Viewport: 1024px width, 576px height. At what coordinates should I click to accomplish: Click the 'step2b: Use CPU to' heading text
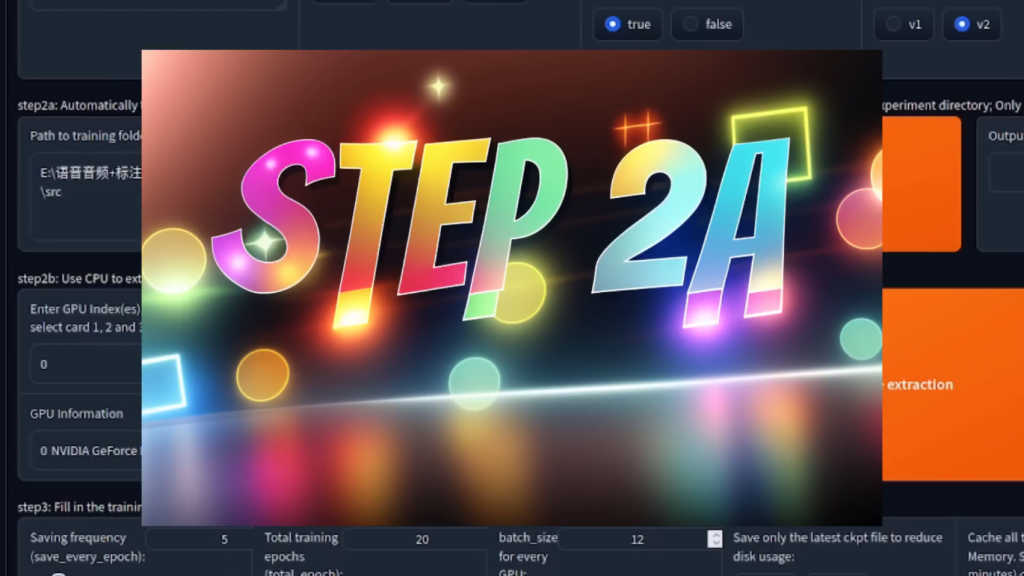(x=79, y=278)
